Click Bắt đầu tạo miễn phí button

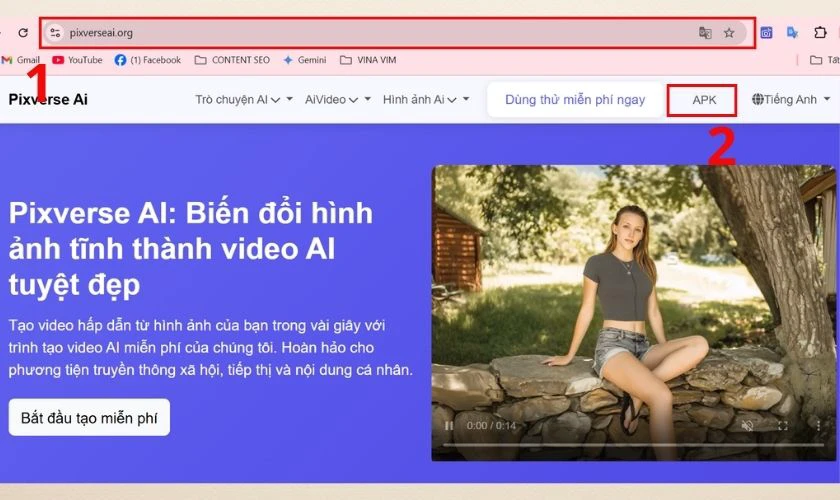89,417
